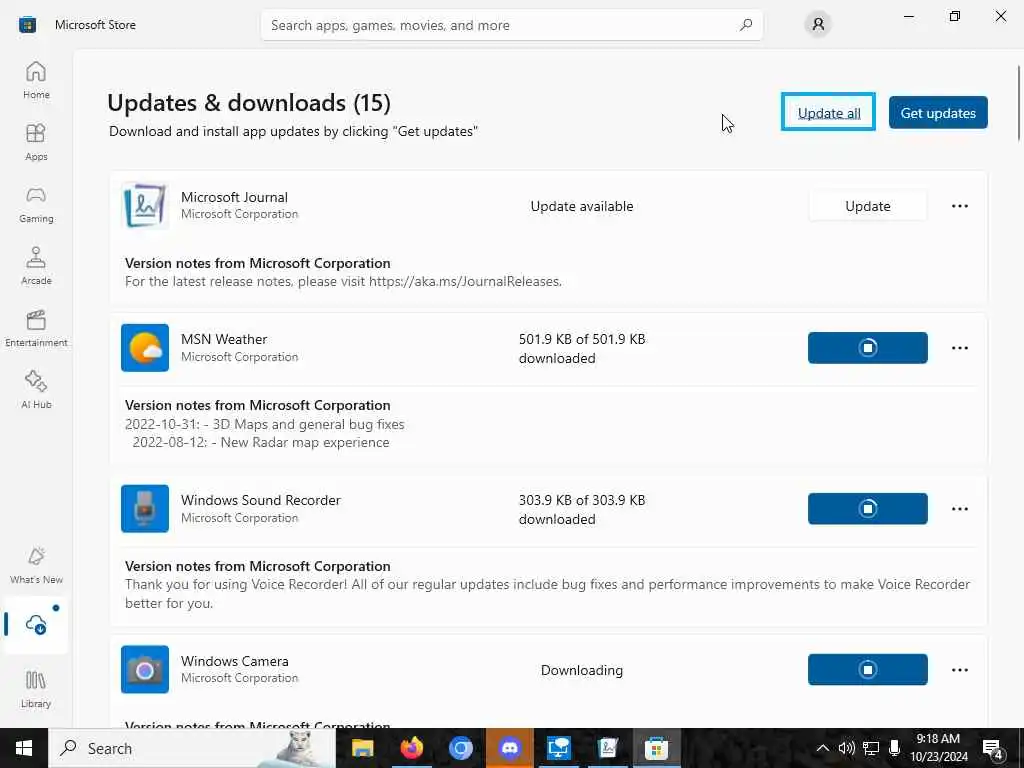Go to the Home section in sidebar
The width and height of the screenshot is (1024, 768).
click(x=36, y=80)
